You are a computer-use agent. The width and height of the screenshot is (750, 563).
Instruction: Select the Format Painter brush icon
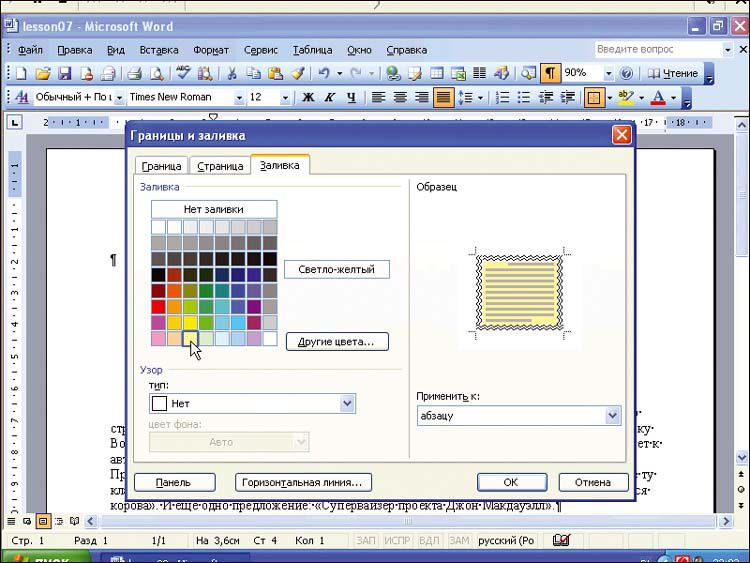point(297,73)
